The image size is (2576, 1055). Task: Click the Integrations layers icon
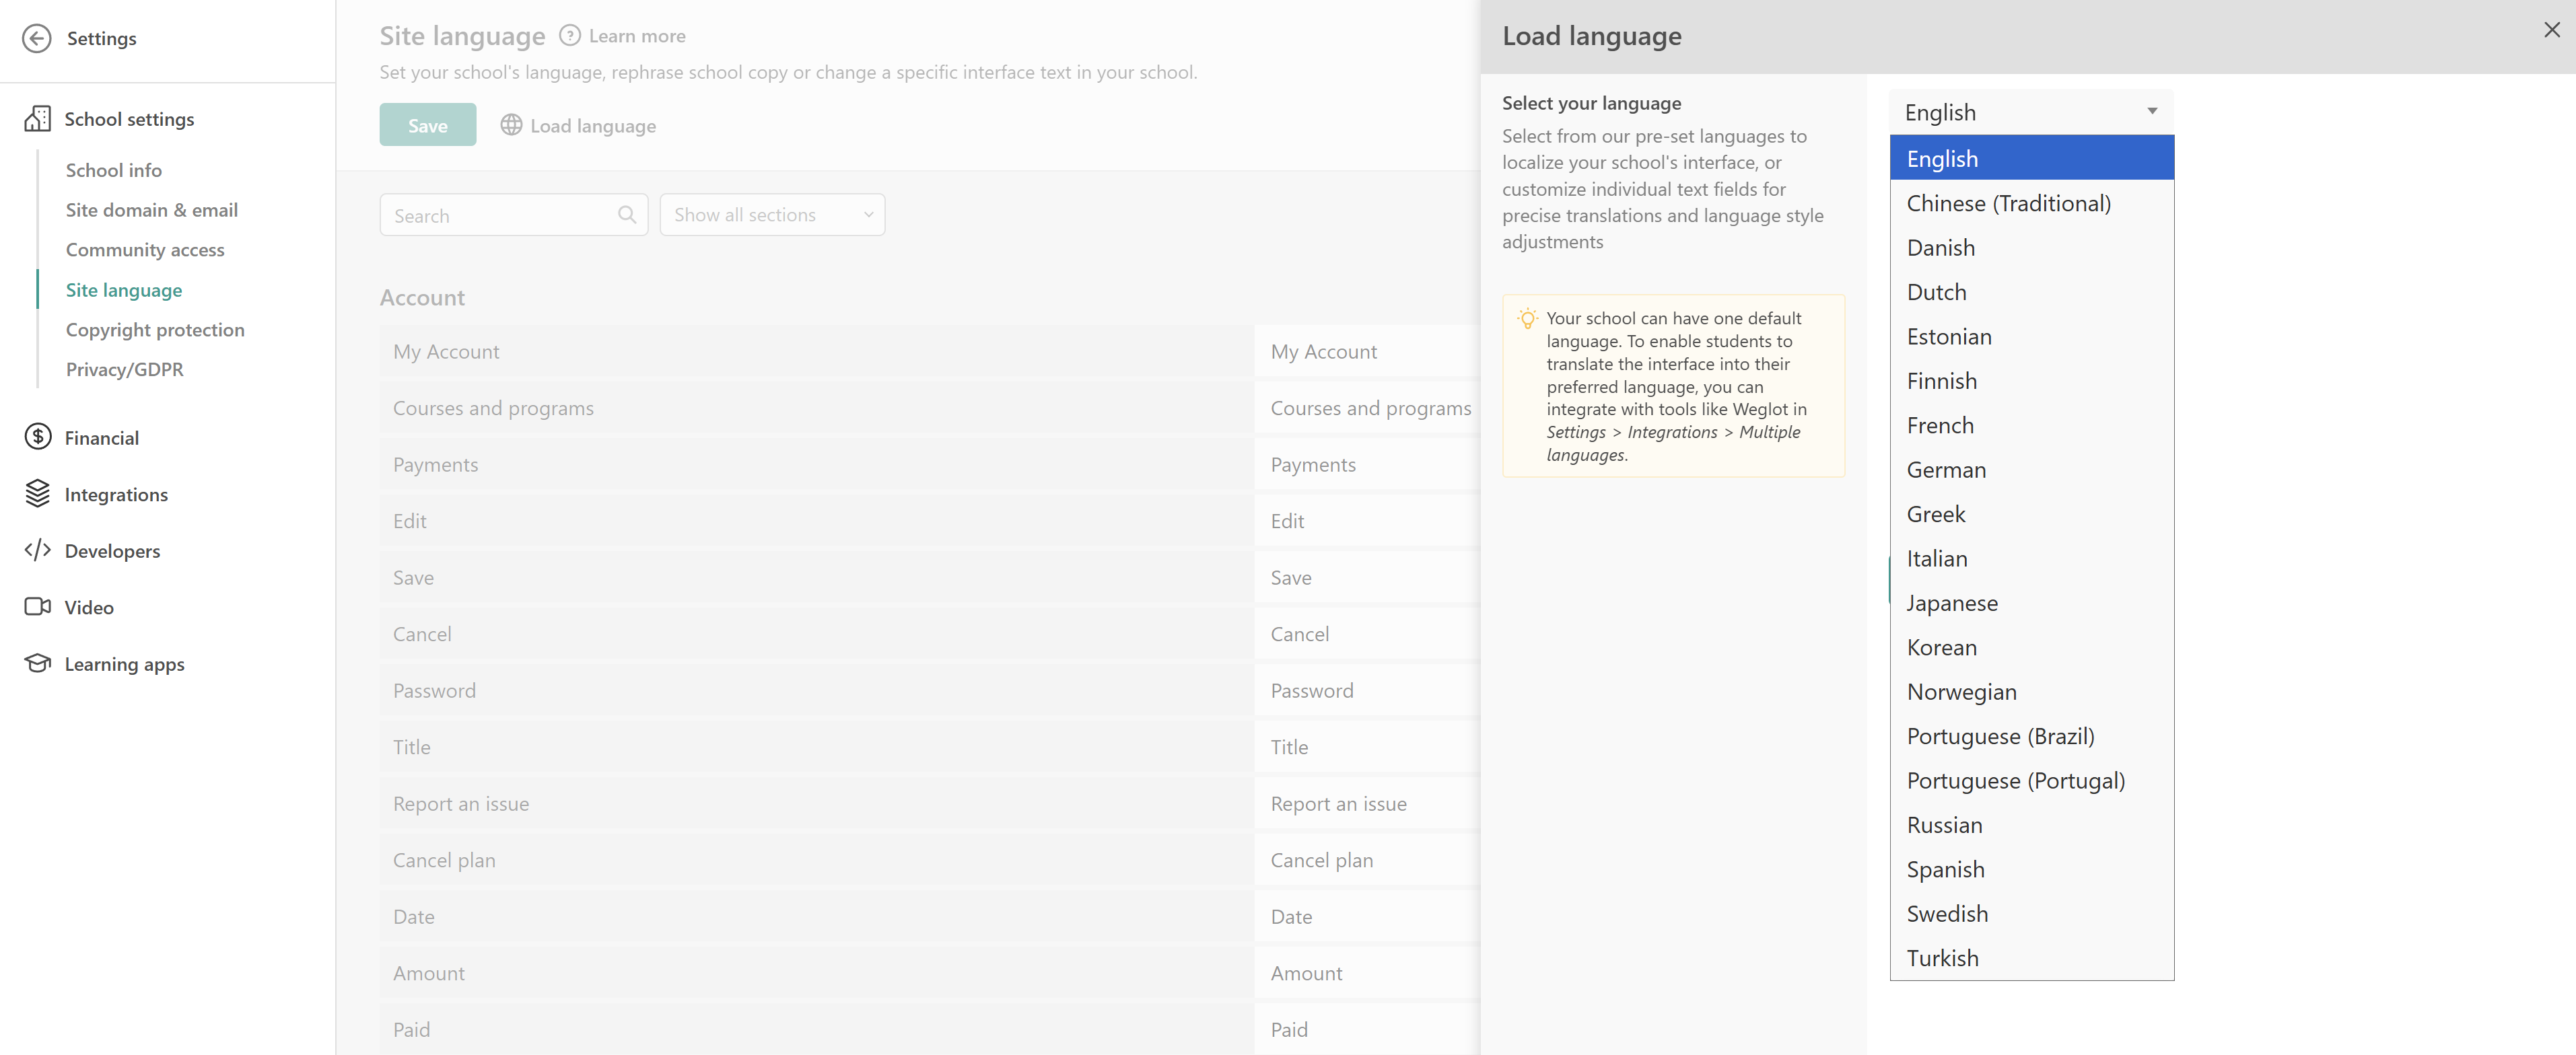click(x=37, y=494)
